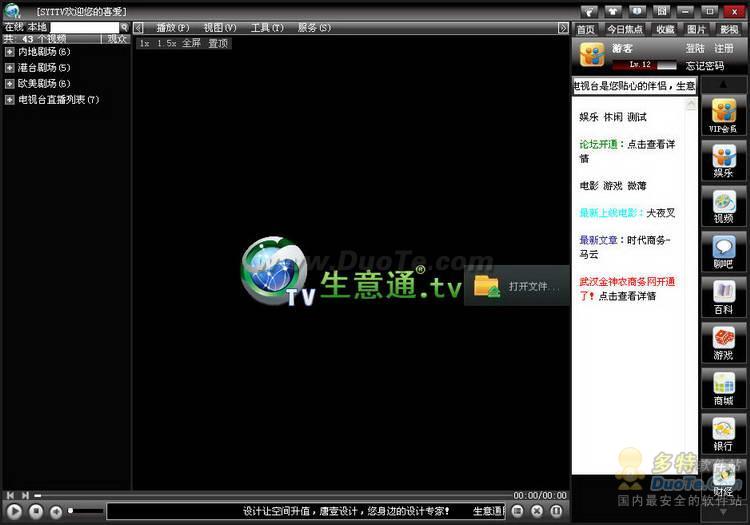Switch to 图片 tab
The width and height of the screenshot is (750, 525).
point(696,30)
